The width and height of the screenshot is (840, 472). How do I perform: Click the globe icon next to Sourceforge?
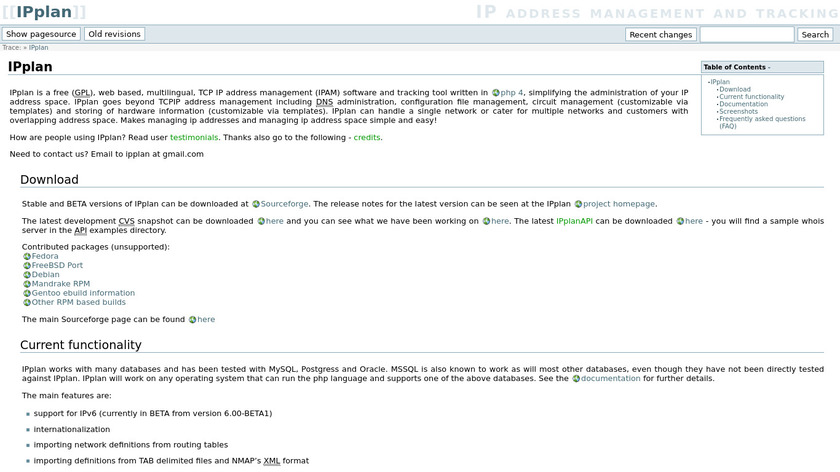pos(256,204)
